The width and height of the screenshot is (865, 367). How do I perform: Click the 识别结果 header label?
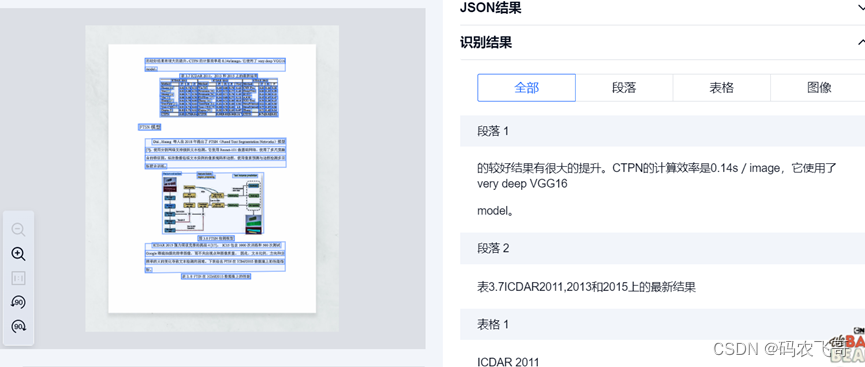click(x=486, y=42)
